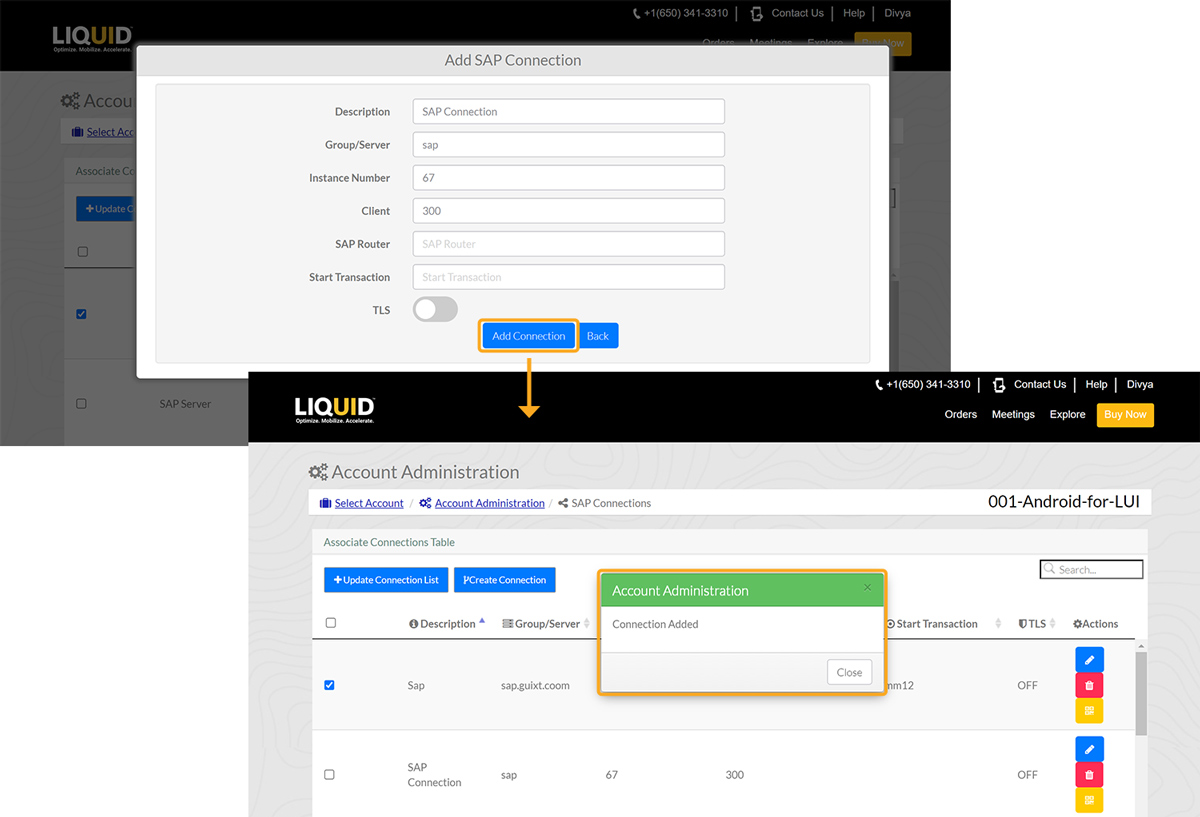Check the SAP Connection row checkbox
The image size is (1200, 817).
[x=329, y=774]
